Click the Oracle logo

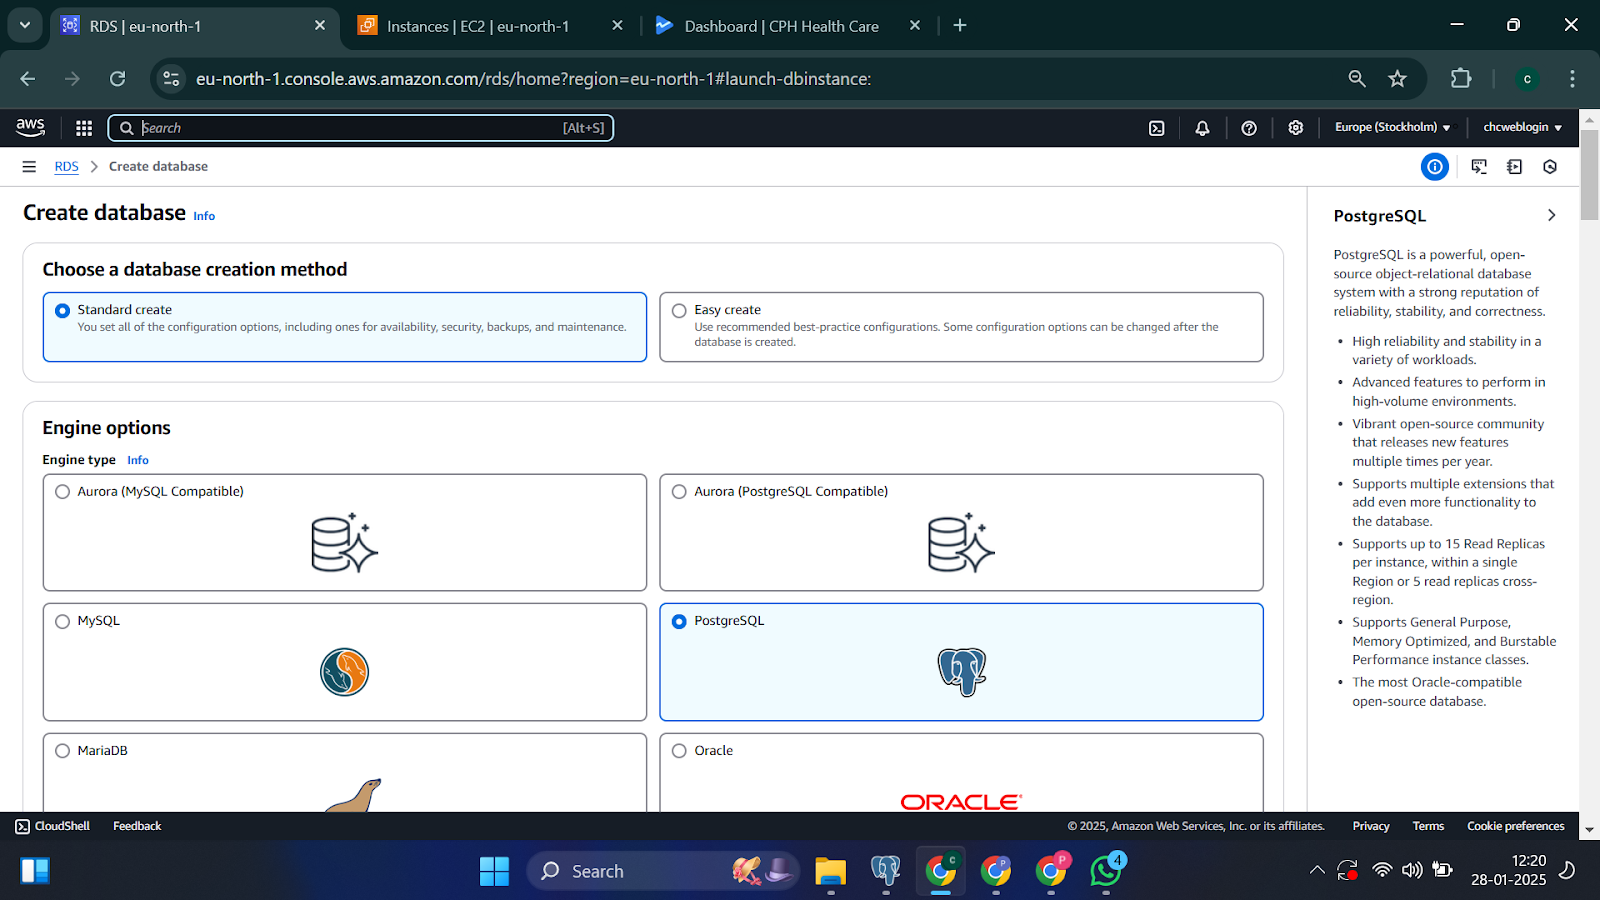pyautogui.click(x=961, y=802)
